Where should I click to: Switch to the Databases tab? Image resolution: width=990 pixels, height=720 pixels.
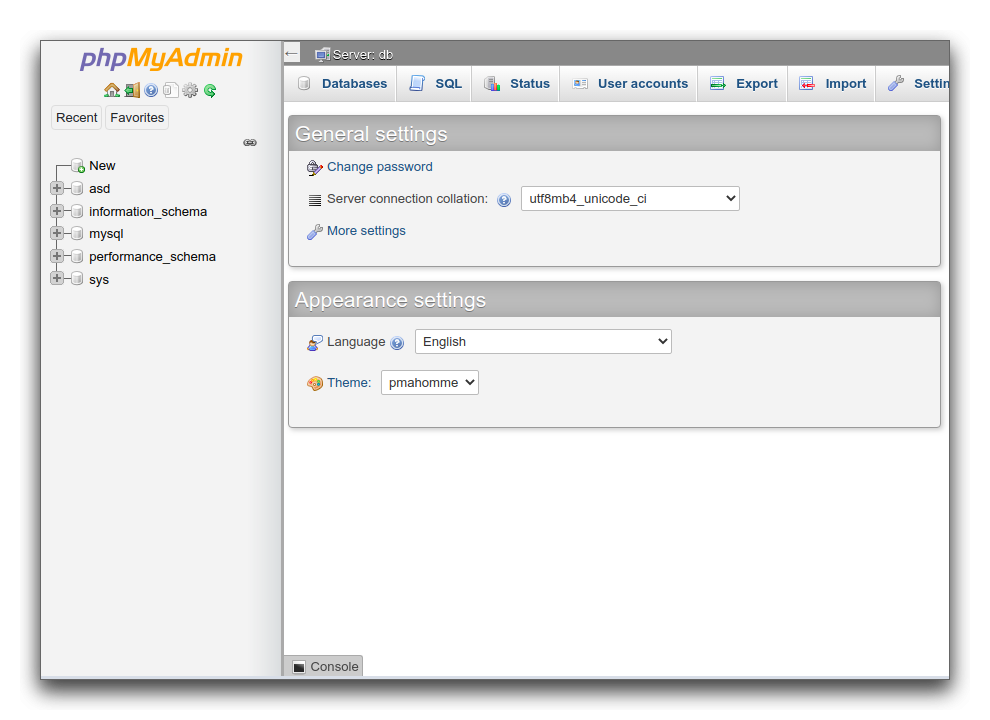(x=341, y=83)
